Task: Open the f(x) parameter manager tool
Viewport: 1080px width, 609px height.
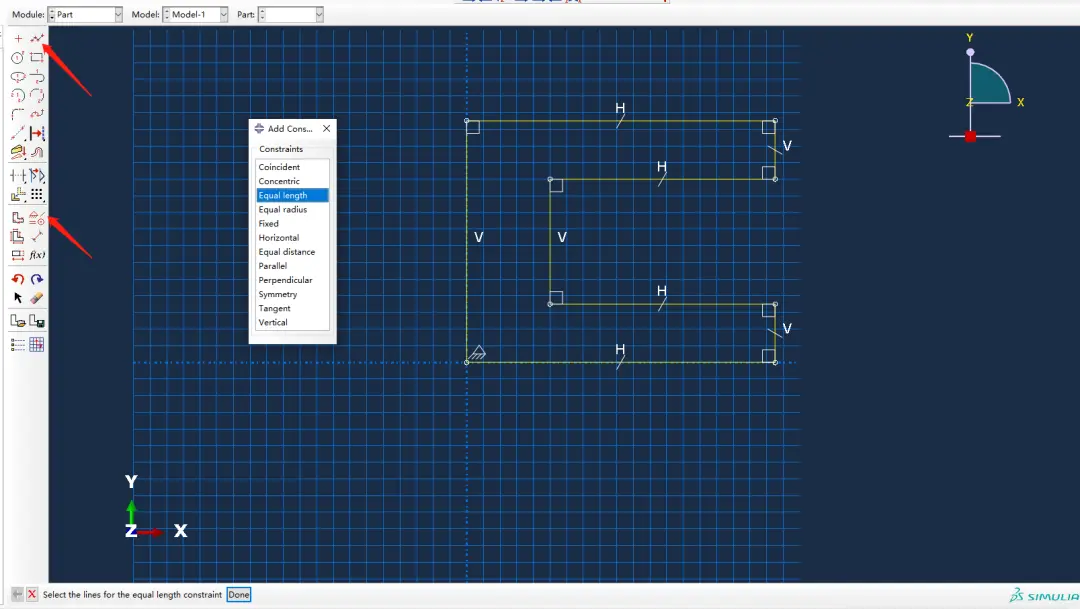Action: [37, 255]
